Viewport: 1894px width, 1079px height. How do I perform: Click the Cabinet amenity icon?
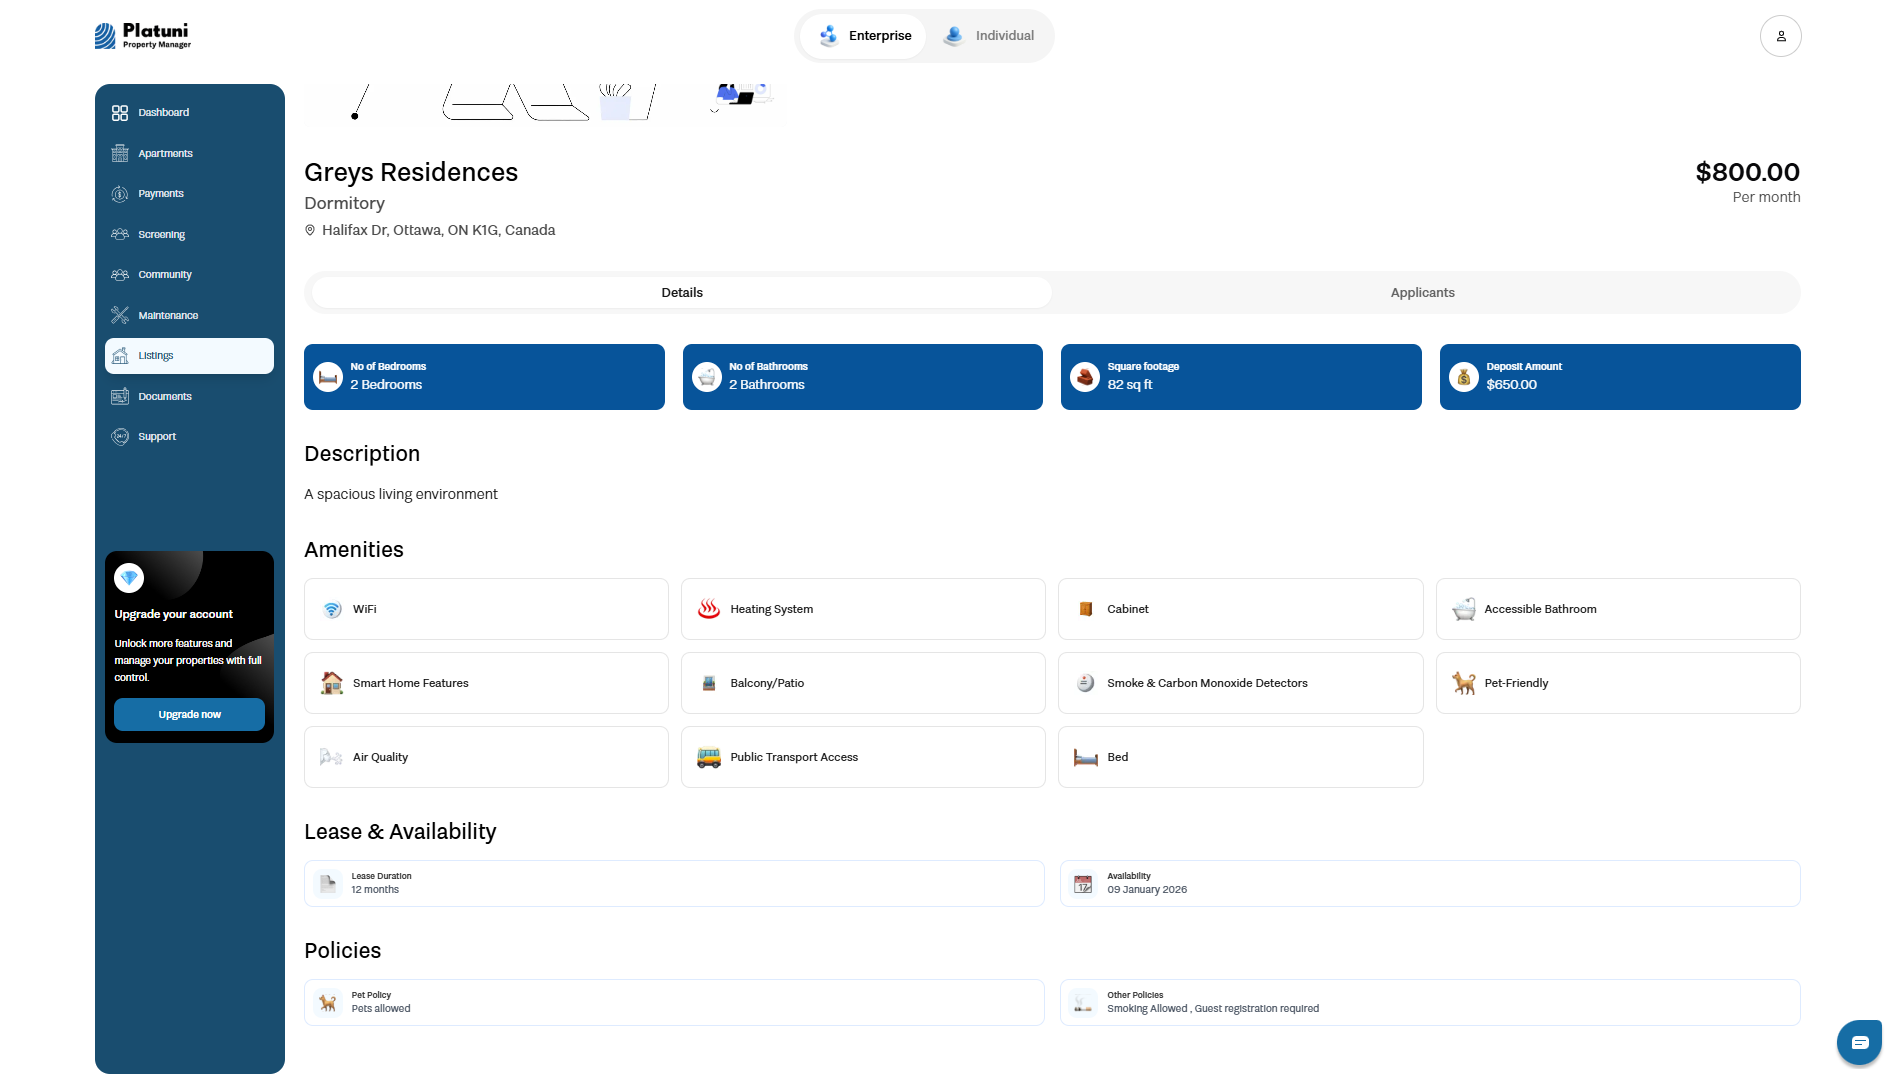(x=1086, y=609)
